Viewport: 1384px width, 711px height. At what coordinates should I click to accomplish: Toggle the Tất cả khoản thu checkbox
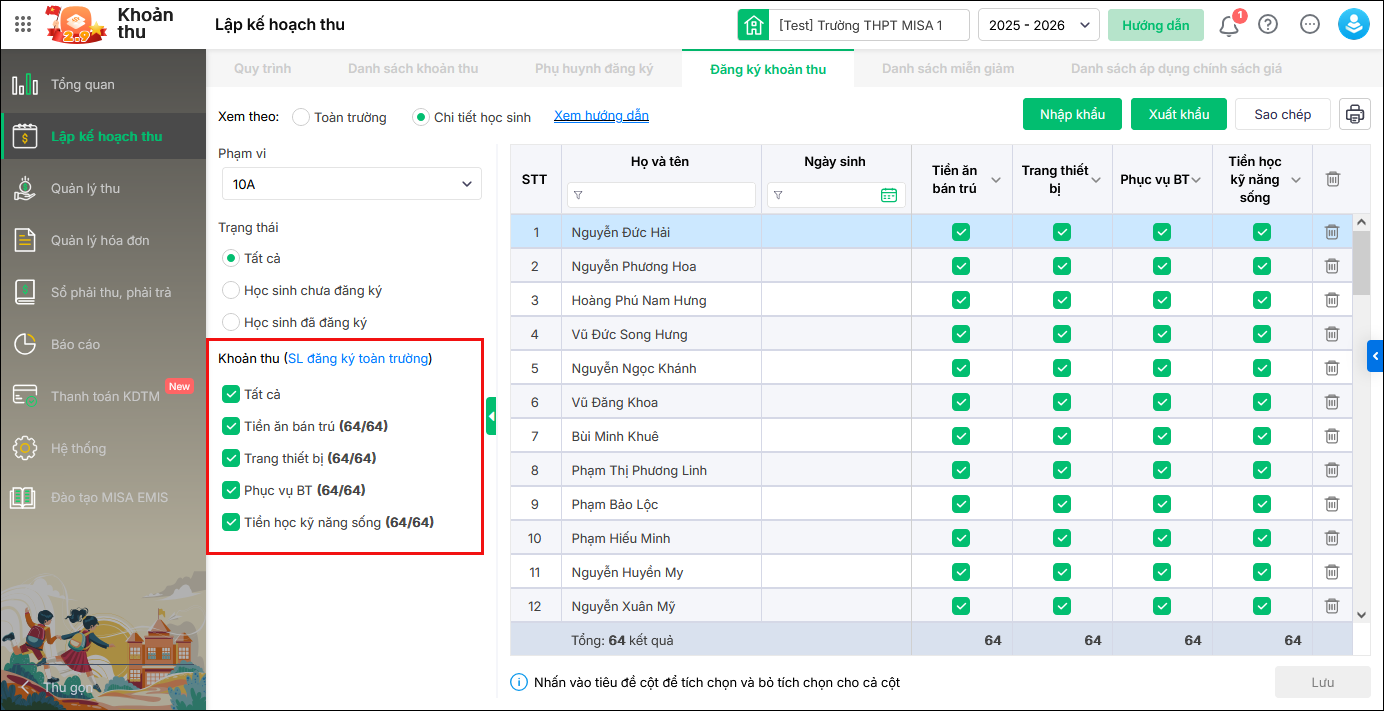[231, 394]
